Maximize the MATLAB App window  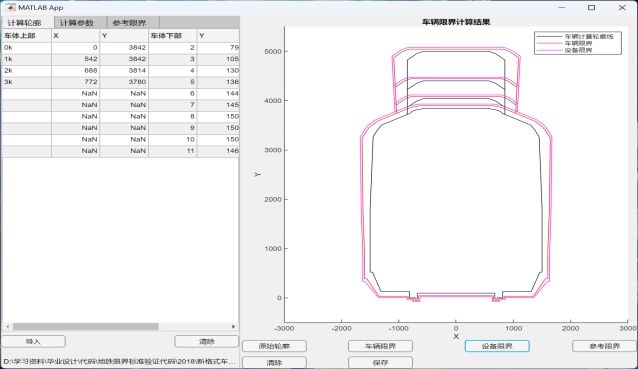click(x=591, y=7)
